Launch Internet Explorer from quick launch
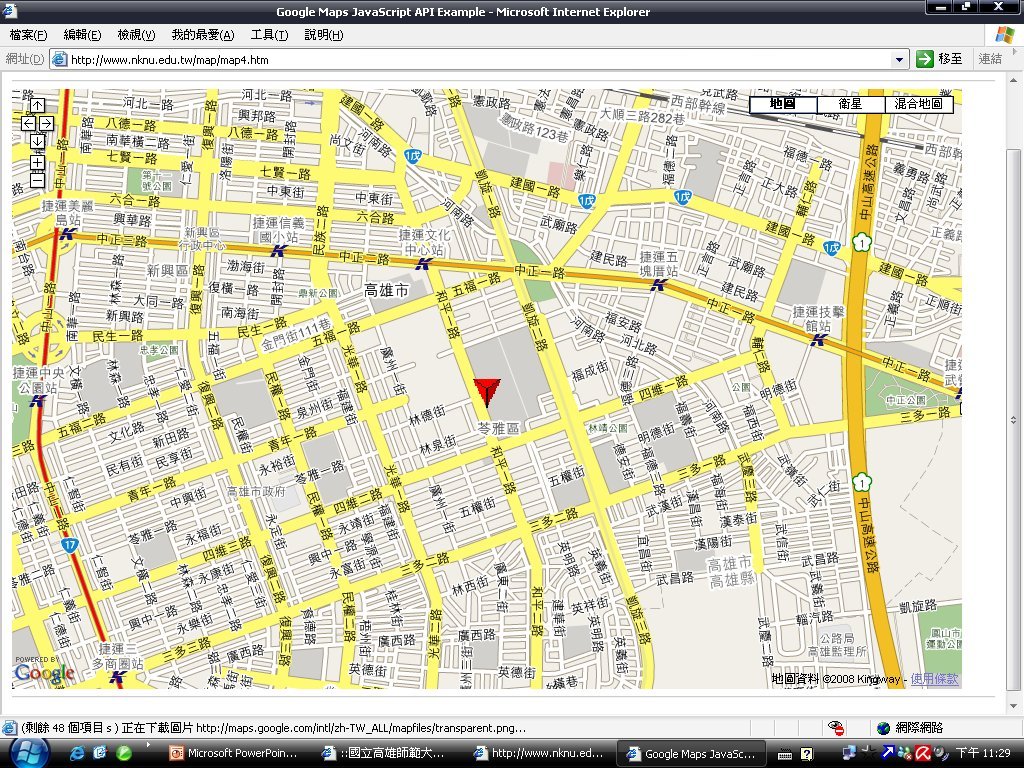 tap(77, 753)
